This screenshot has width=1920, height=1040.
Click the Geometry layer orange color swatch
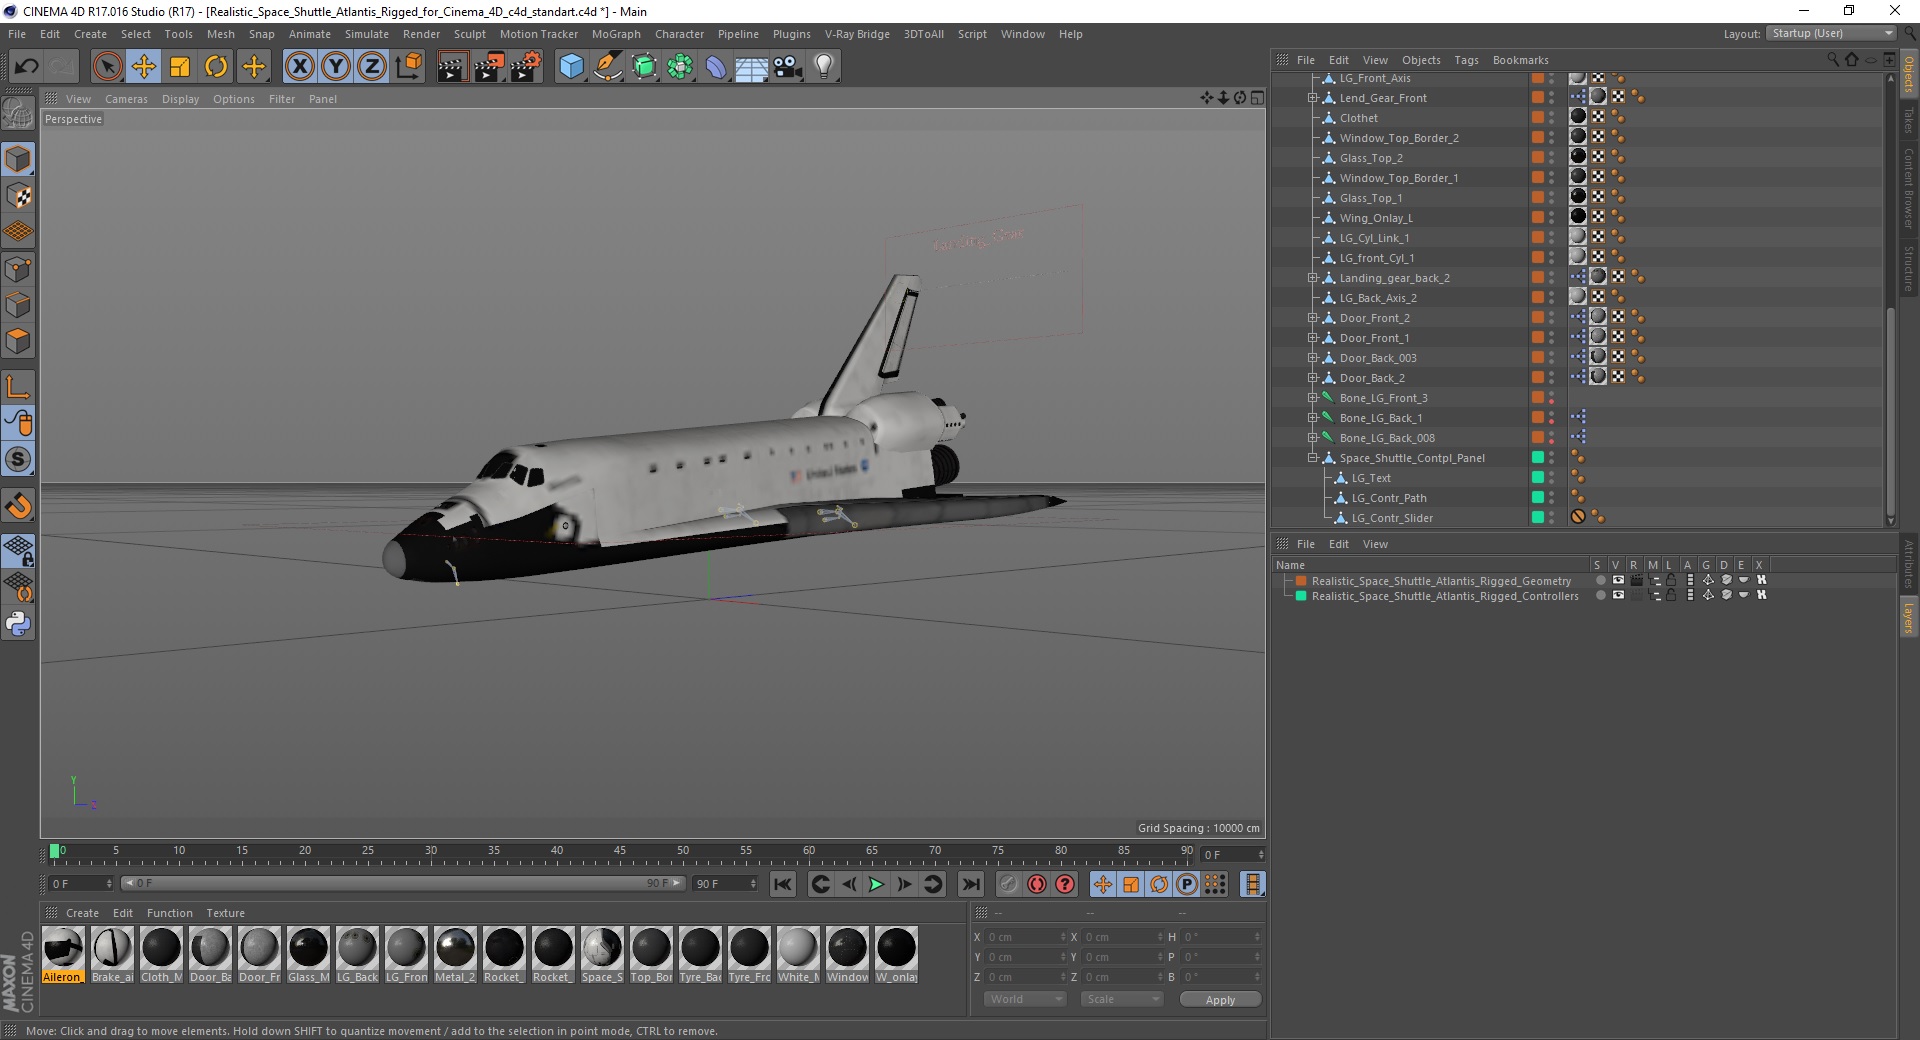tap(1301, 581)
